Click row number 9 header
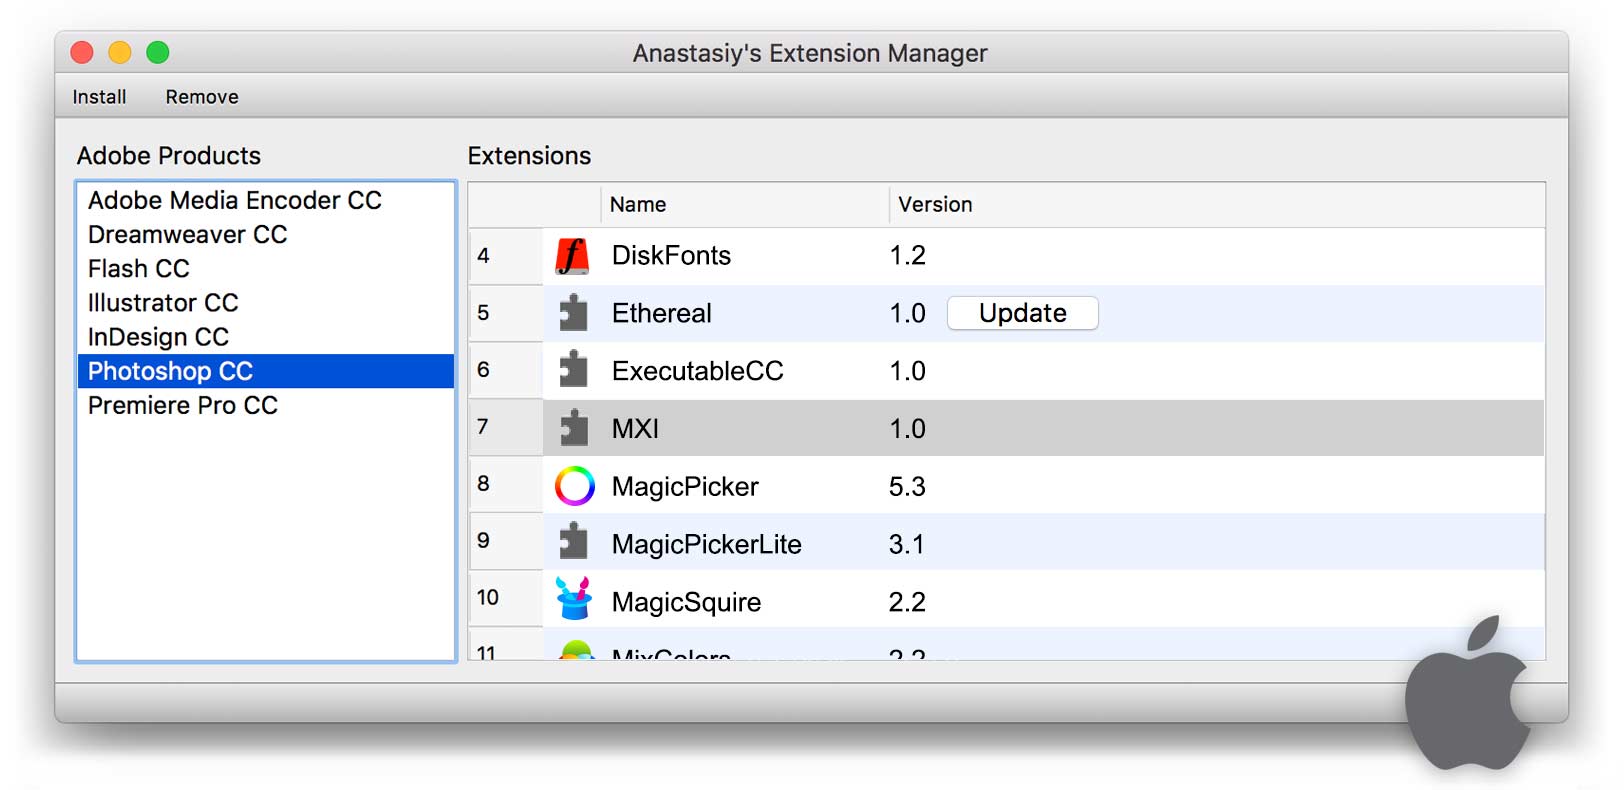 click(506, 541)
